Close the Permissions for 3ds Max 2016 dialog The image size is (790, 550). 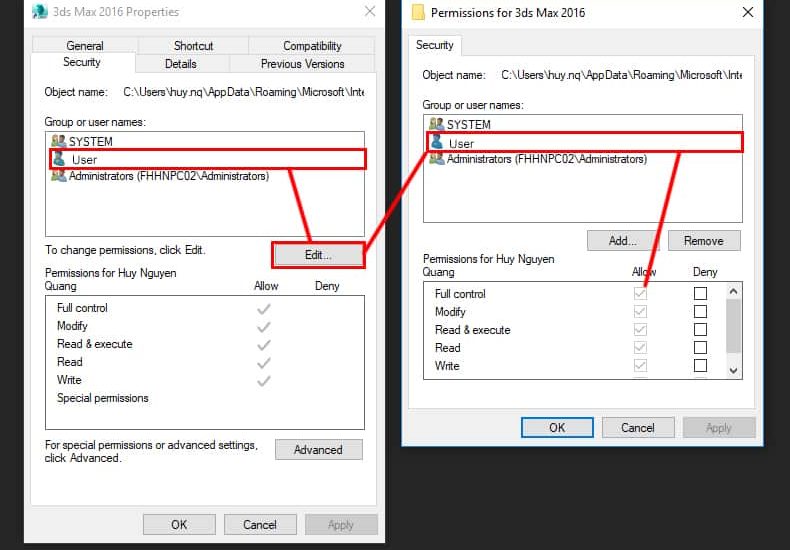click(x=747, y=13)
